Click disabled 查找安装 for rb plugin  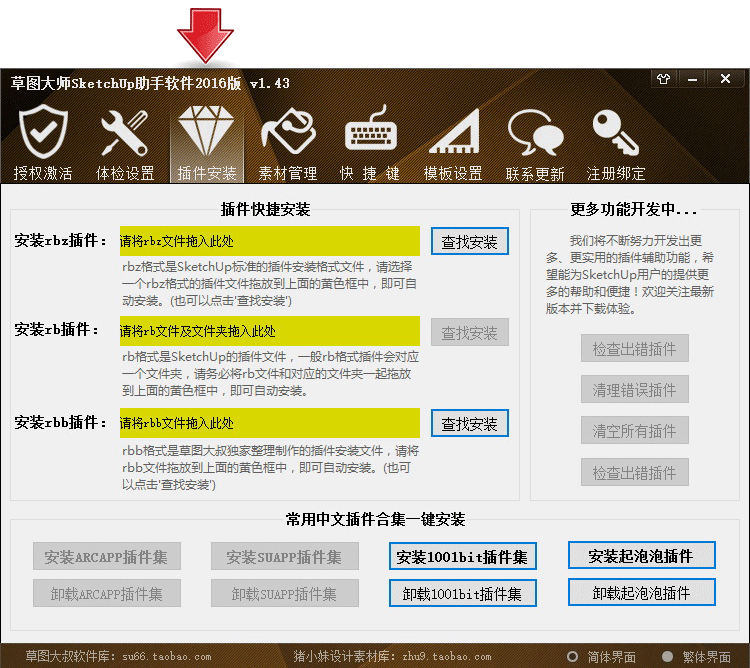[469, 332]
